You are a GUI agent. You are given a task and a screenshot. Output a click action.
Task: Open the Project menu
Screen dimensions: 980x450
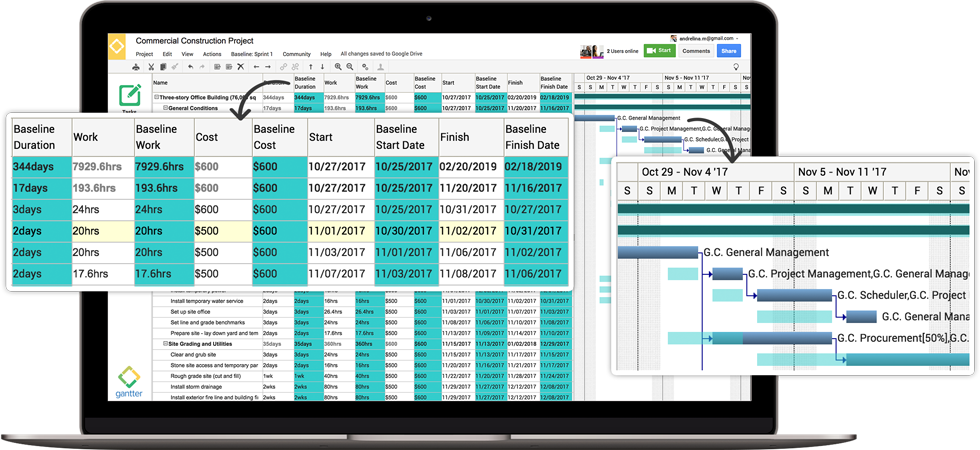pos(144,54)
